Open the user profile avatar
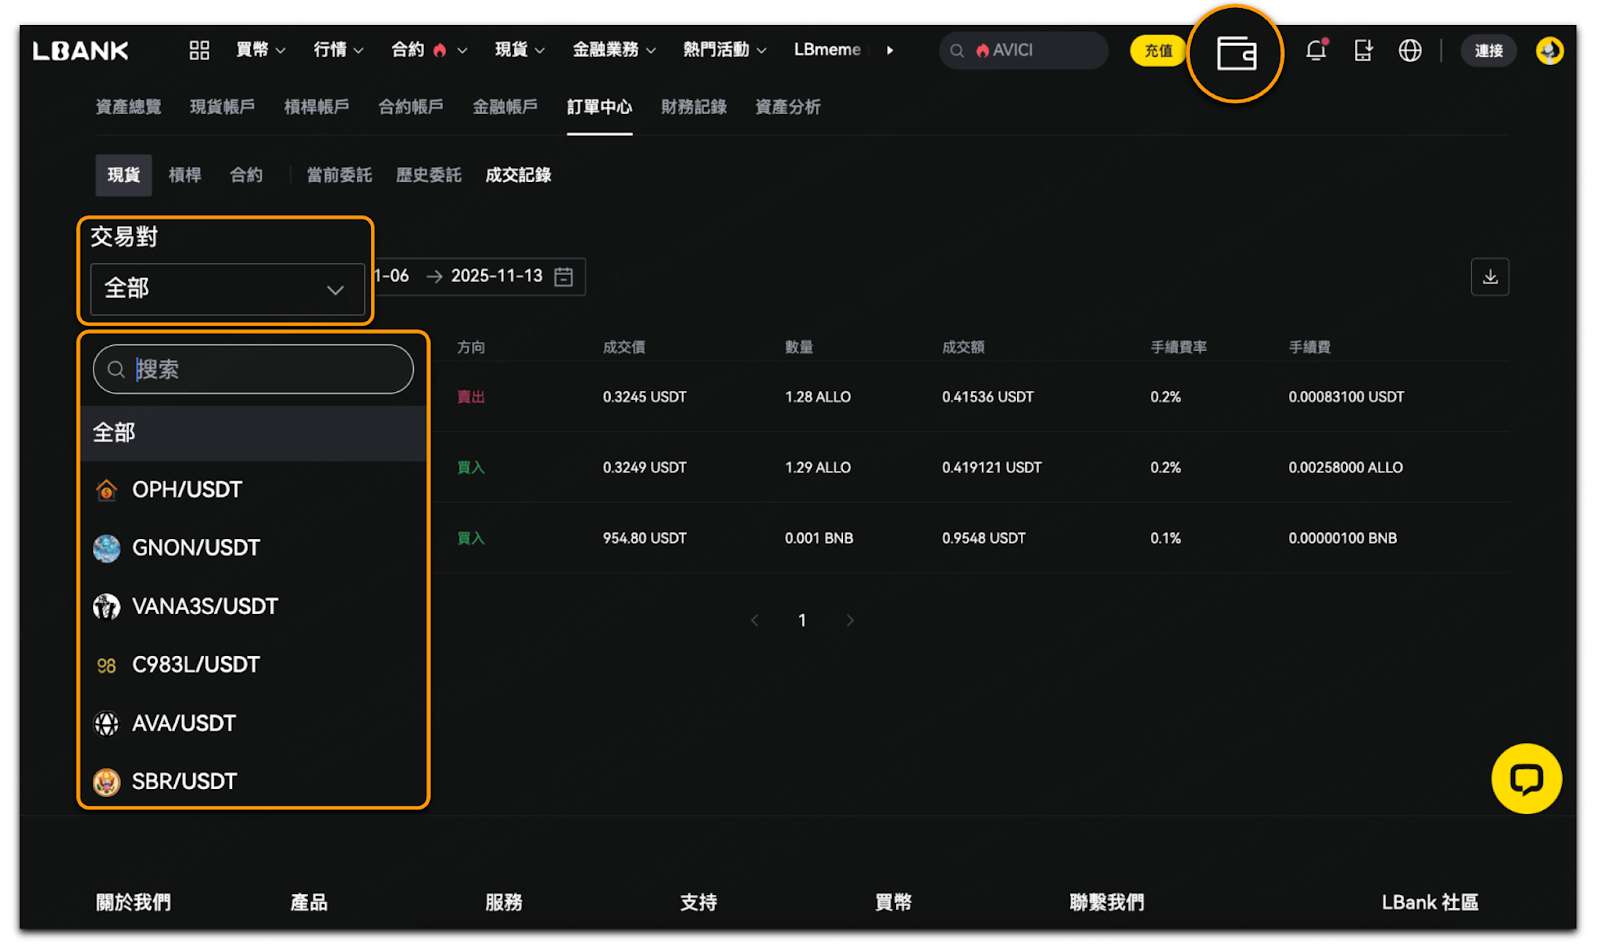Image resolution: width=1600 pixels, height=949 pixels. point(1549,50)
